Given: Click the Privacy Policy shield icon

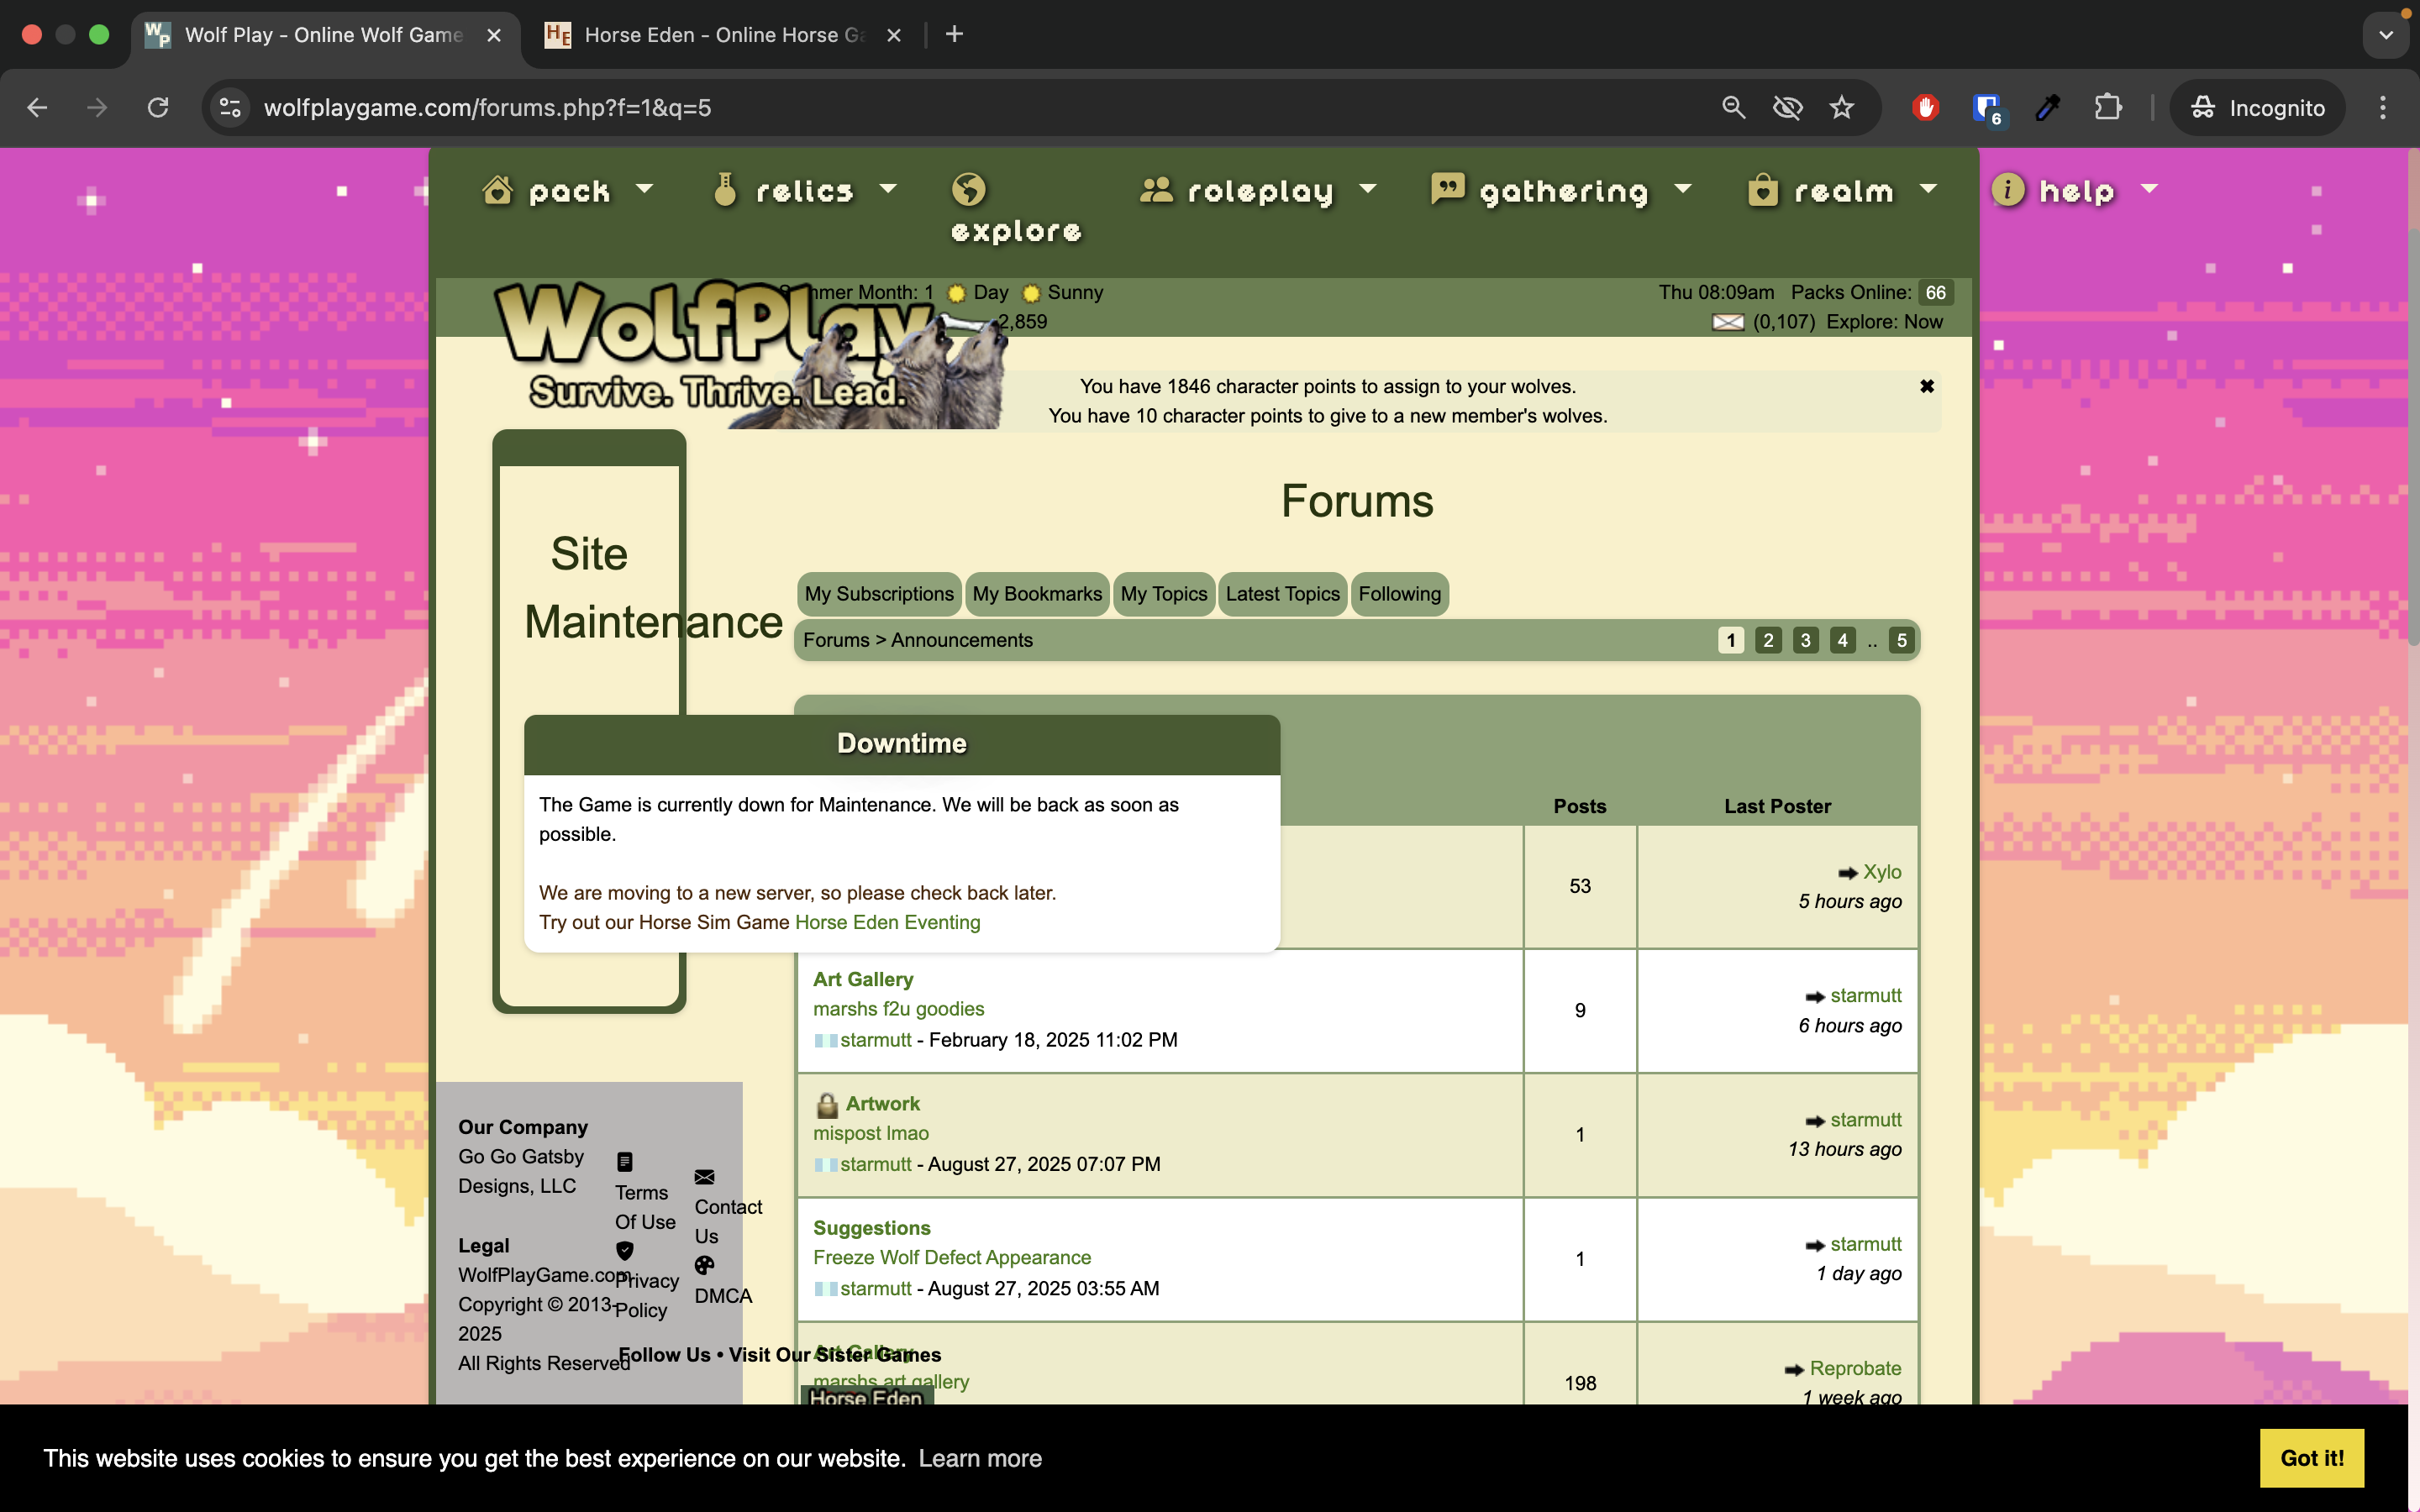Looking at the screenshot, I should pyautogui.click(x=625, y=1250).
